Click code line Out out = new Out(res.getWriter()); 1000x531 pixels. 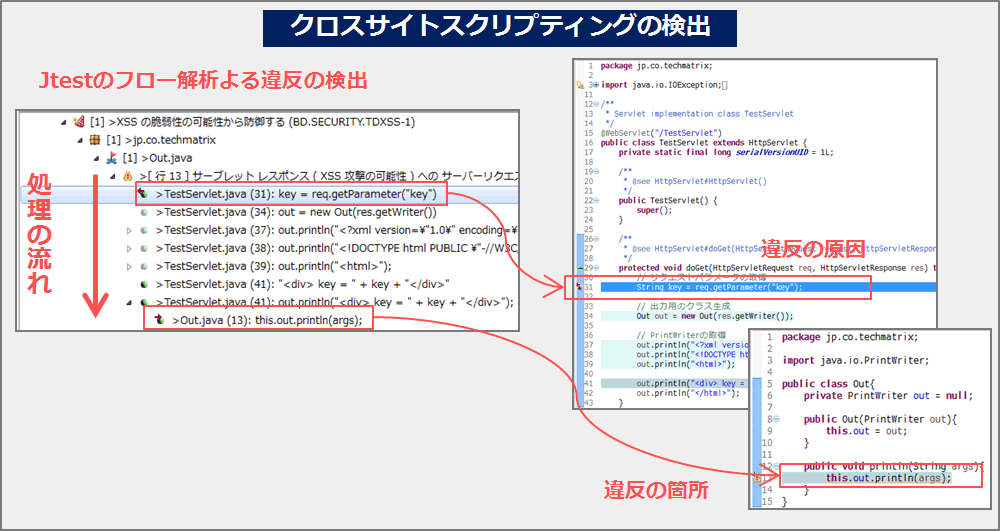715,316
